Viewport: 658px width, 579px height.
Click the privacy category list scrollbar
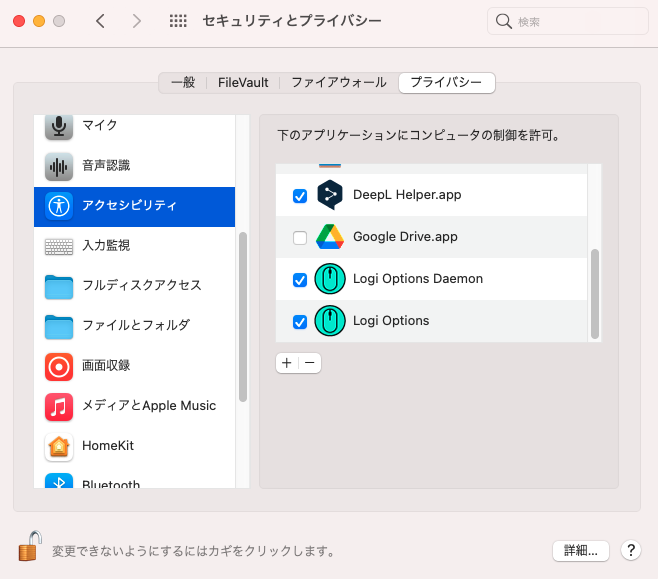click(x=243, y=317)
